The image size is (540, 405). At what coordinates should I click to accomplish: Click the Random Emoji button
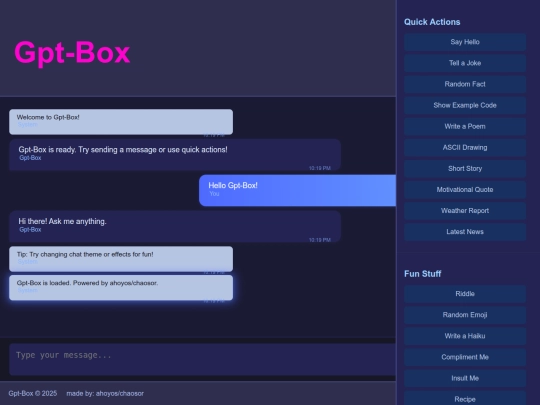point(465,315)
